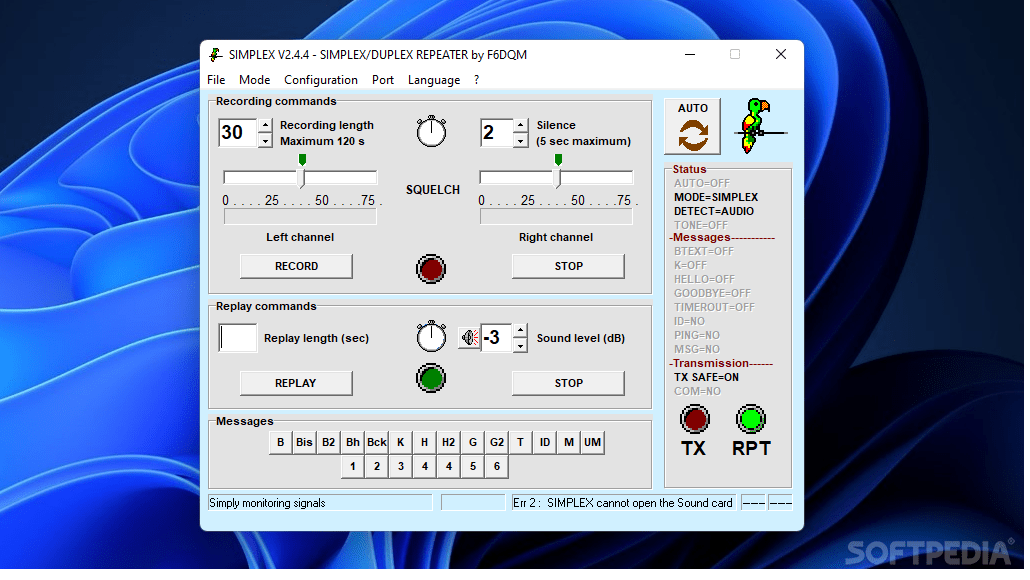Click the green replay indicator light
The height and width of the screenshot is (580, 1030).
click(431, 378)
